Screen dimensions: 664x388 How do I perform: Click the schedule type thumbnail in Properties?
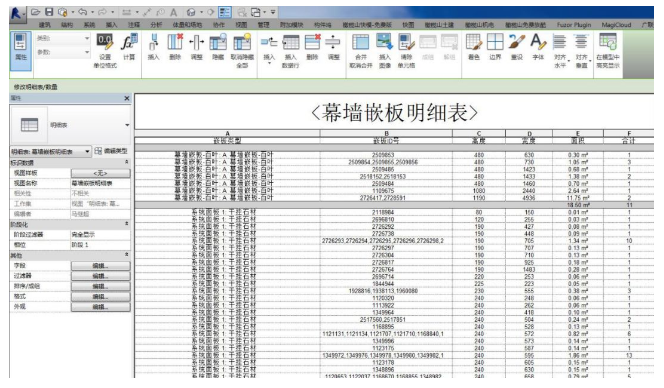tap(29, 125)
